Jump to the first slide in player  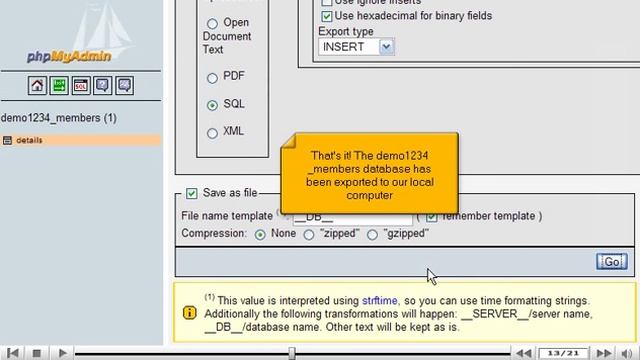(13, 353)
